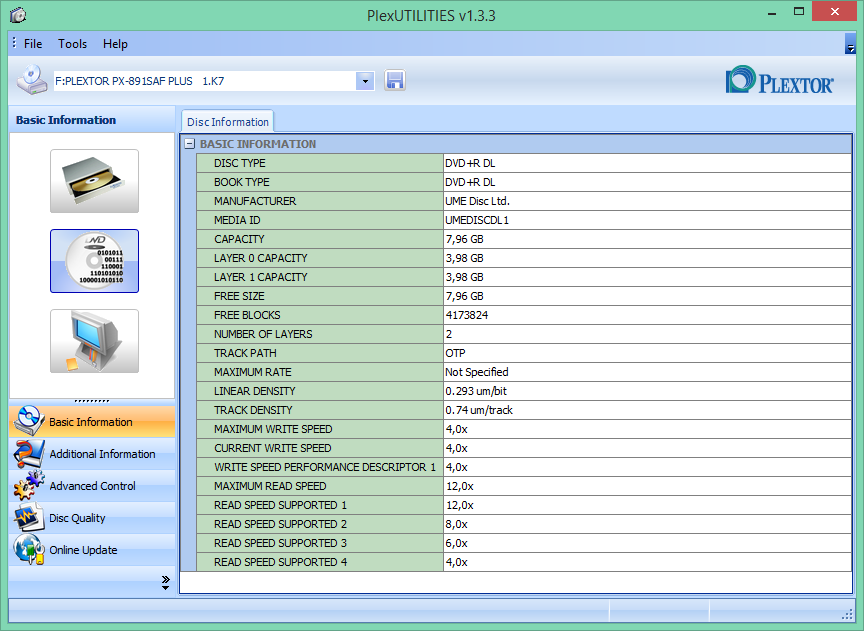864x631 pixels.
Task: Select the LAYER 0 CAPACITY row
Action: [524, 258]
